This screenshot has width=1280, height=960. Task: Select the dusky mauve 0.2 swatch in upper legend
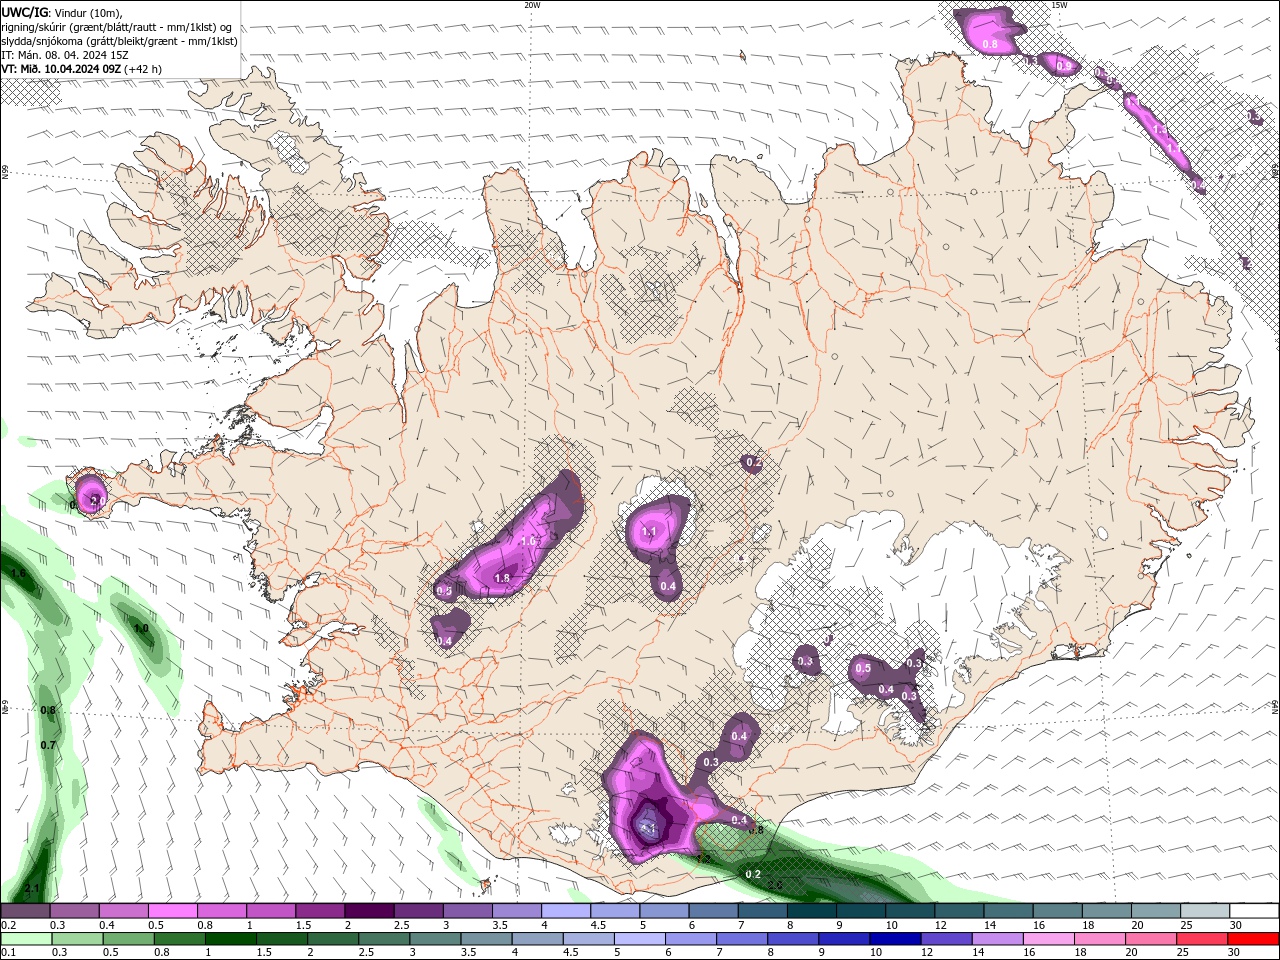click(x=25, y=911)
